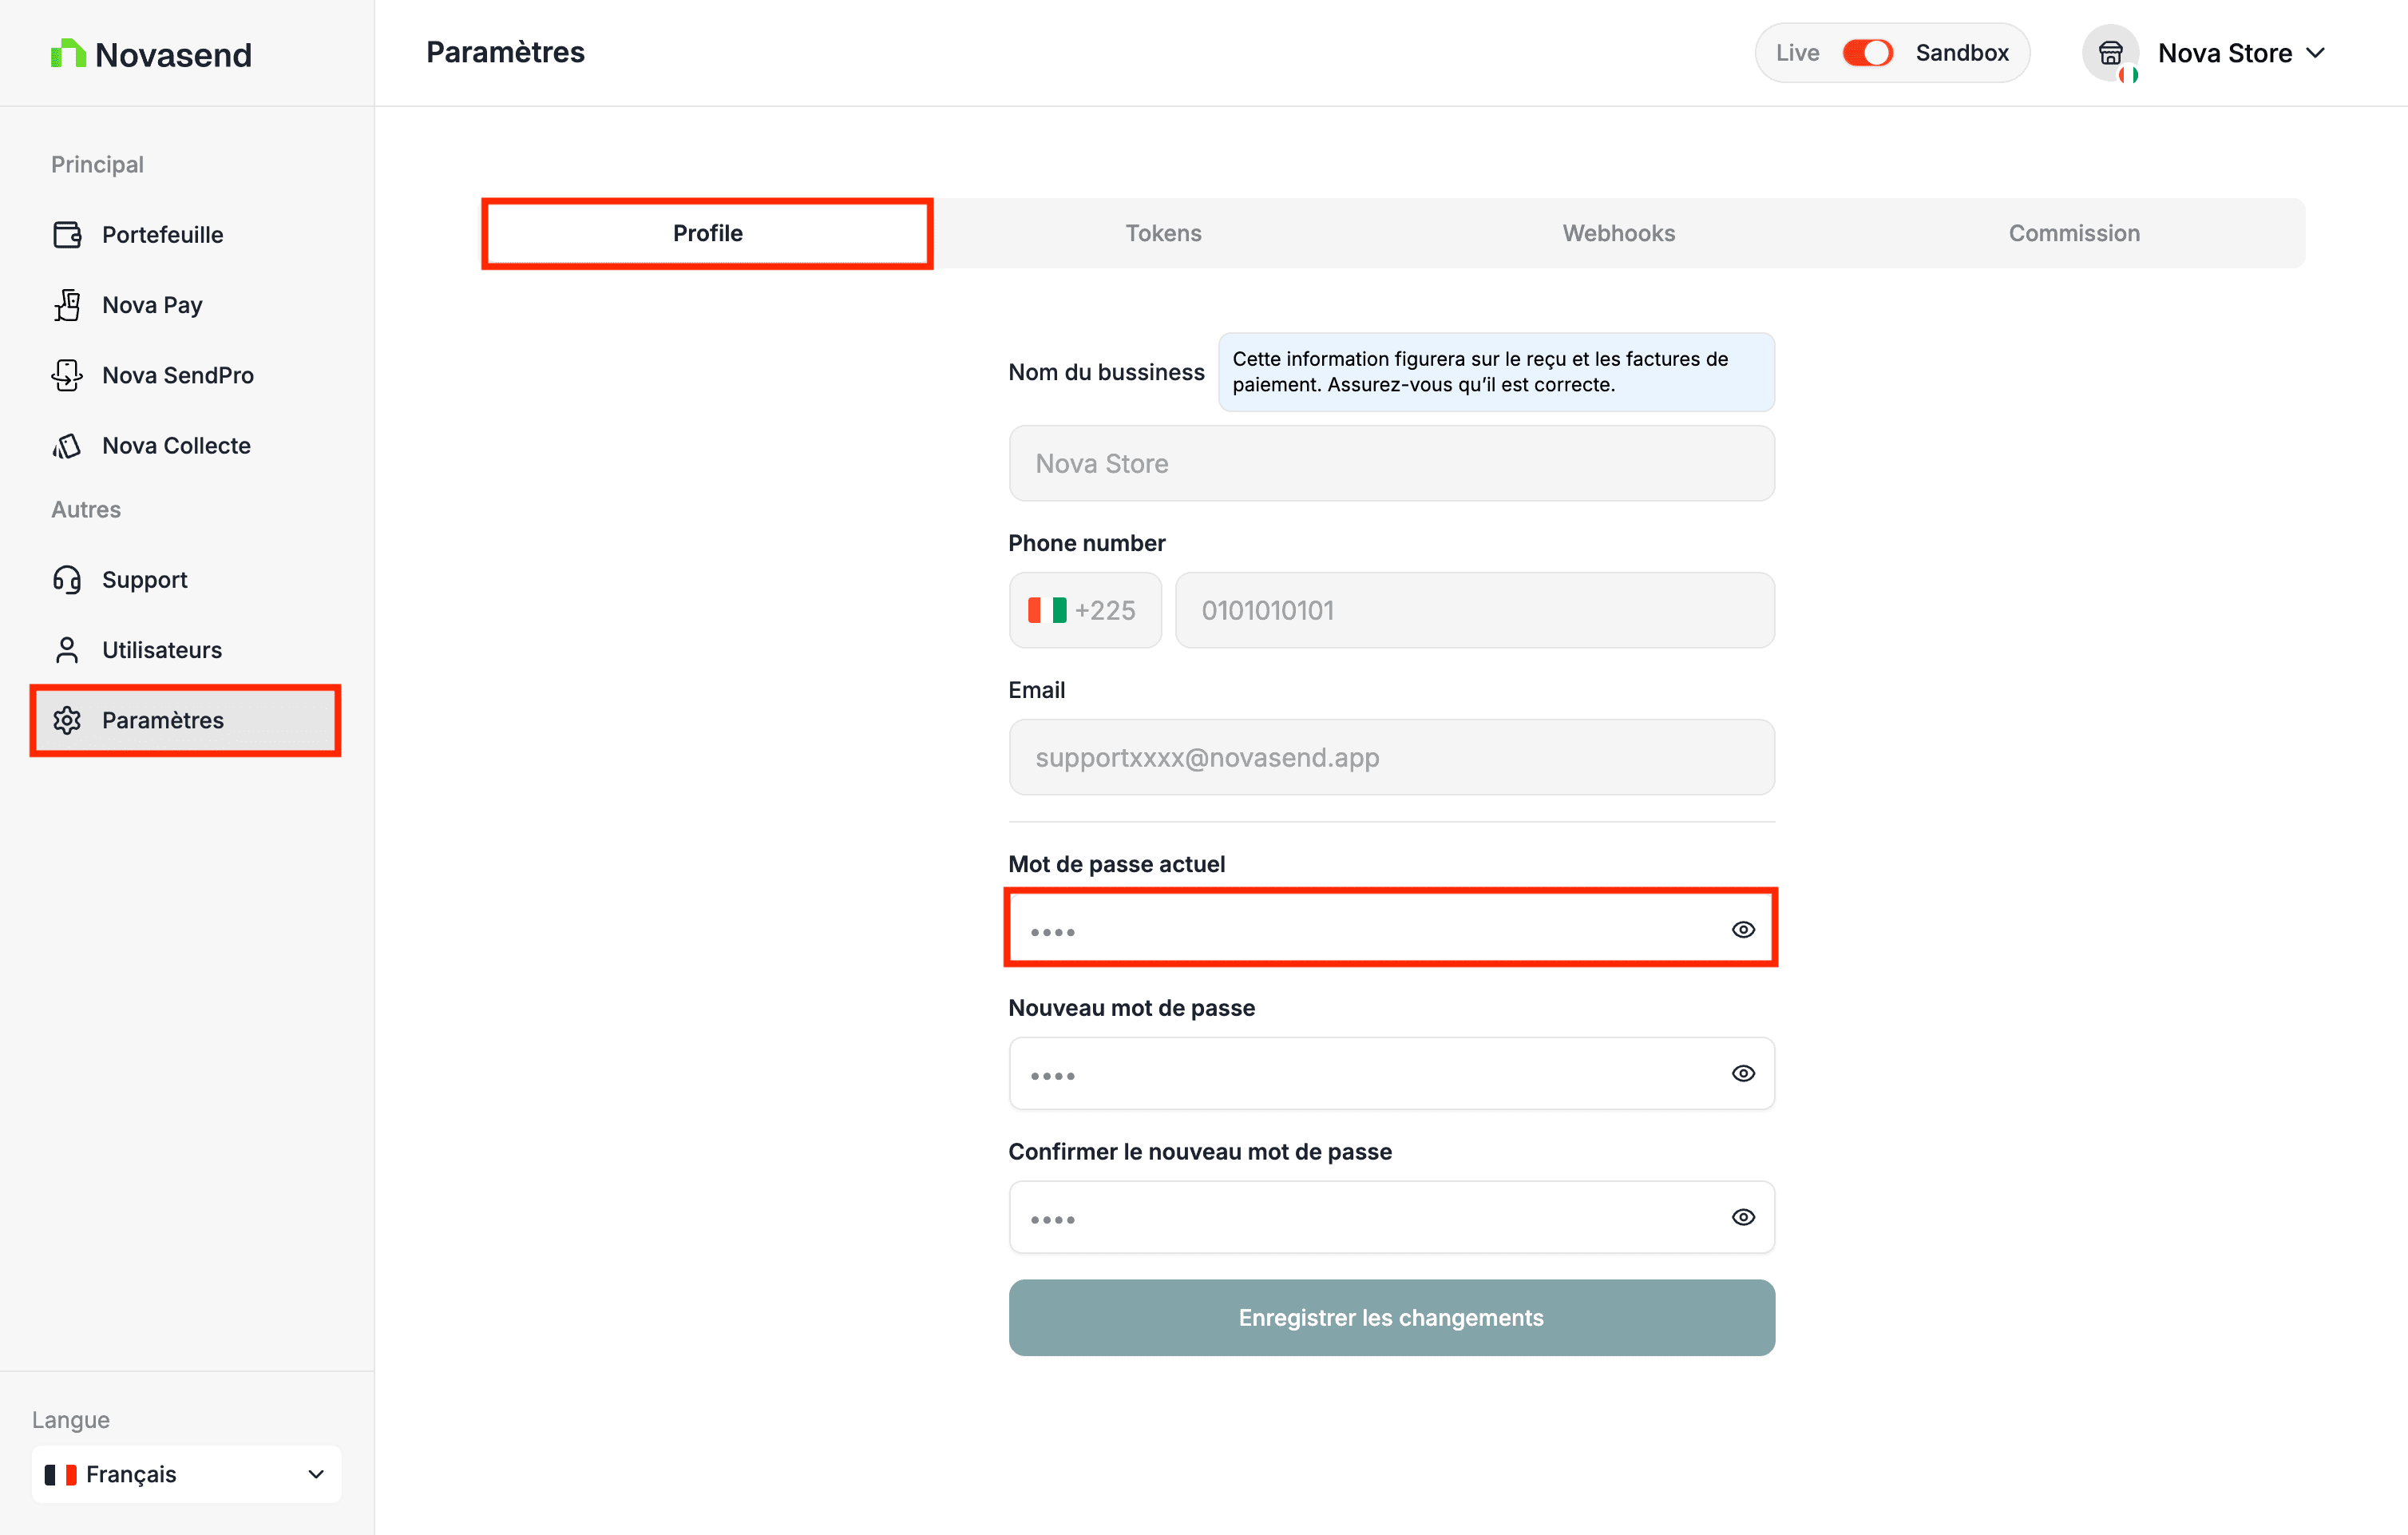Click the Paramètres page heading
The height and width of the screenshot is (1535, 2408).
(x=506, y=52)
